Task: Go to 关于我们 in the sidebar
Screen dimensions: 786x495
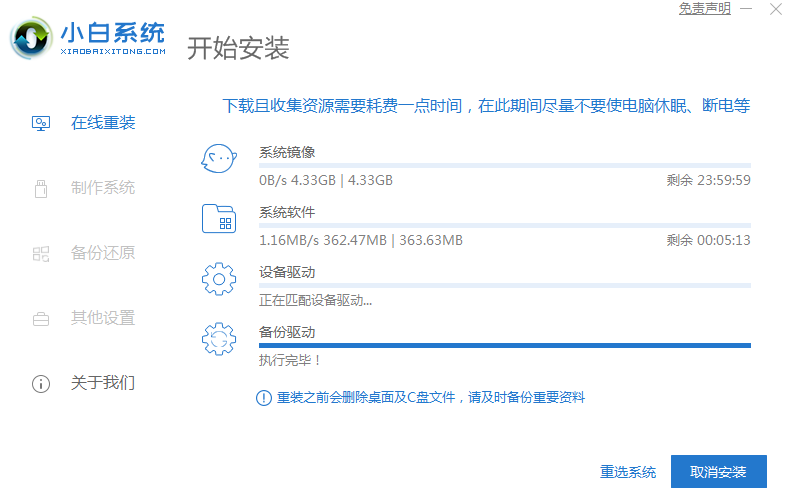Action: coord(102,383)
